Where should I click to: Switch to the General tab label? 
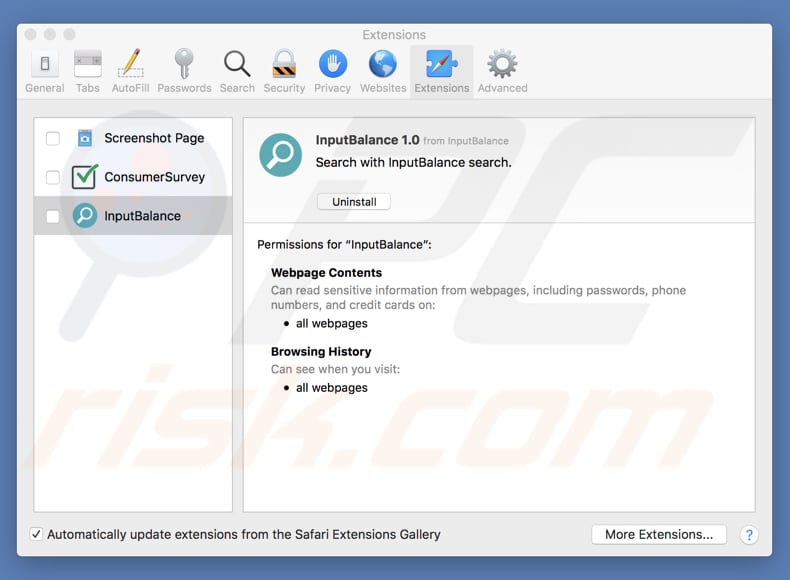pyautogui.click(x=44, y=88)
